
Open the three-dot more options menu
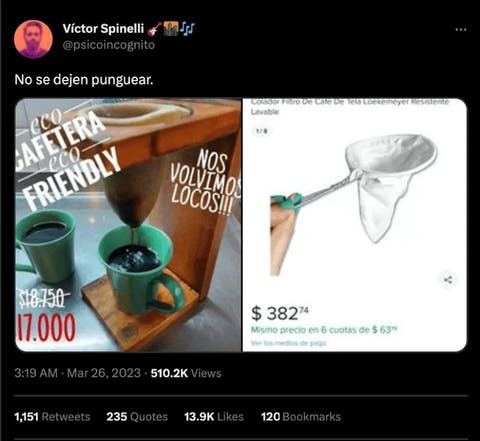461,29
